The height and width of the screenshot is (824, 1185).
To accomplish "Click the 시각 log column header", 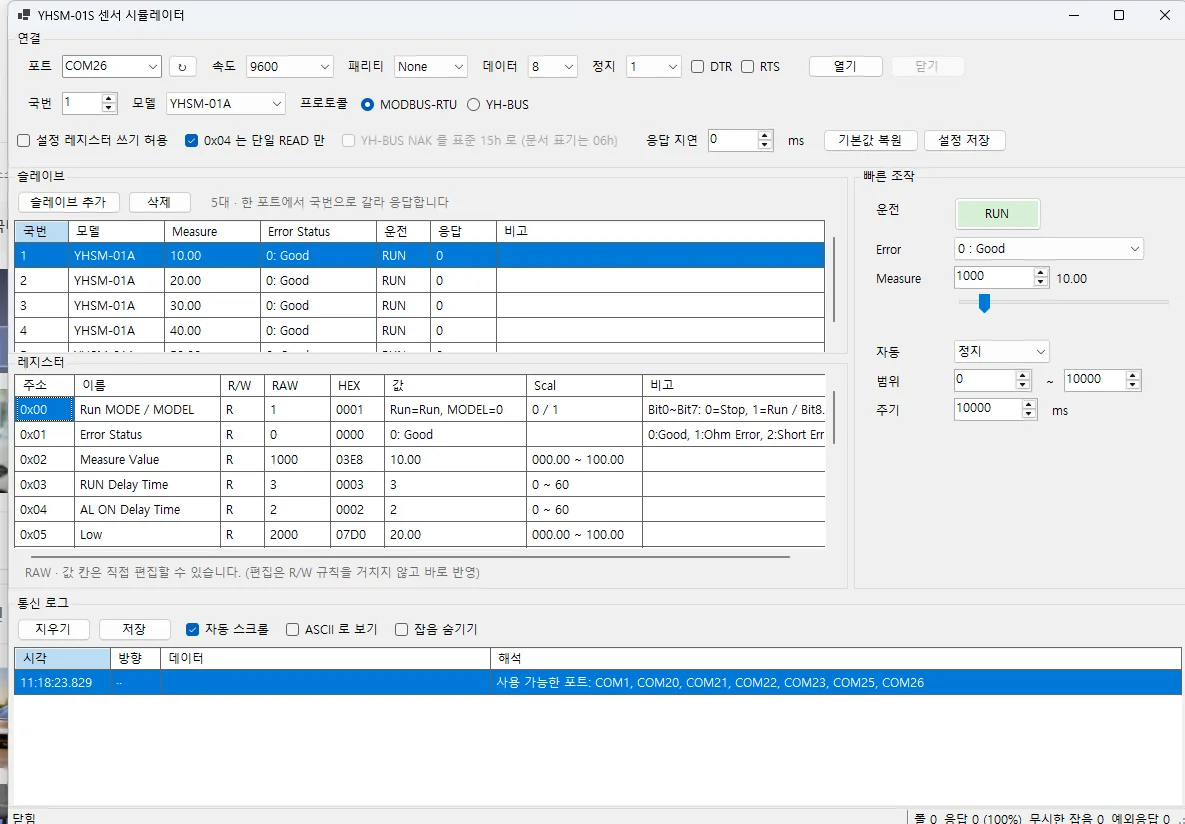I will pyautogui.click(x=62, y=658).
